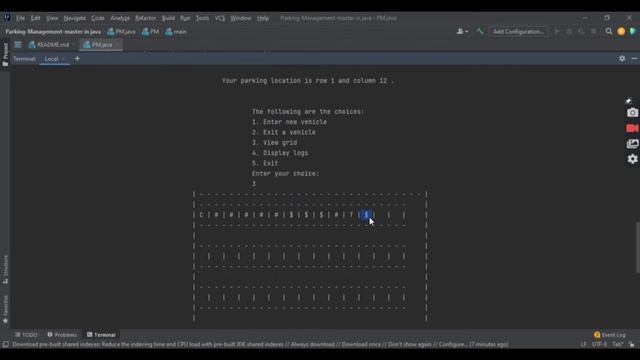Close the PM.java editor tab
The height and width of the screenshot is (360, 640).
coord(117,44)
